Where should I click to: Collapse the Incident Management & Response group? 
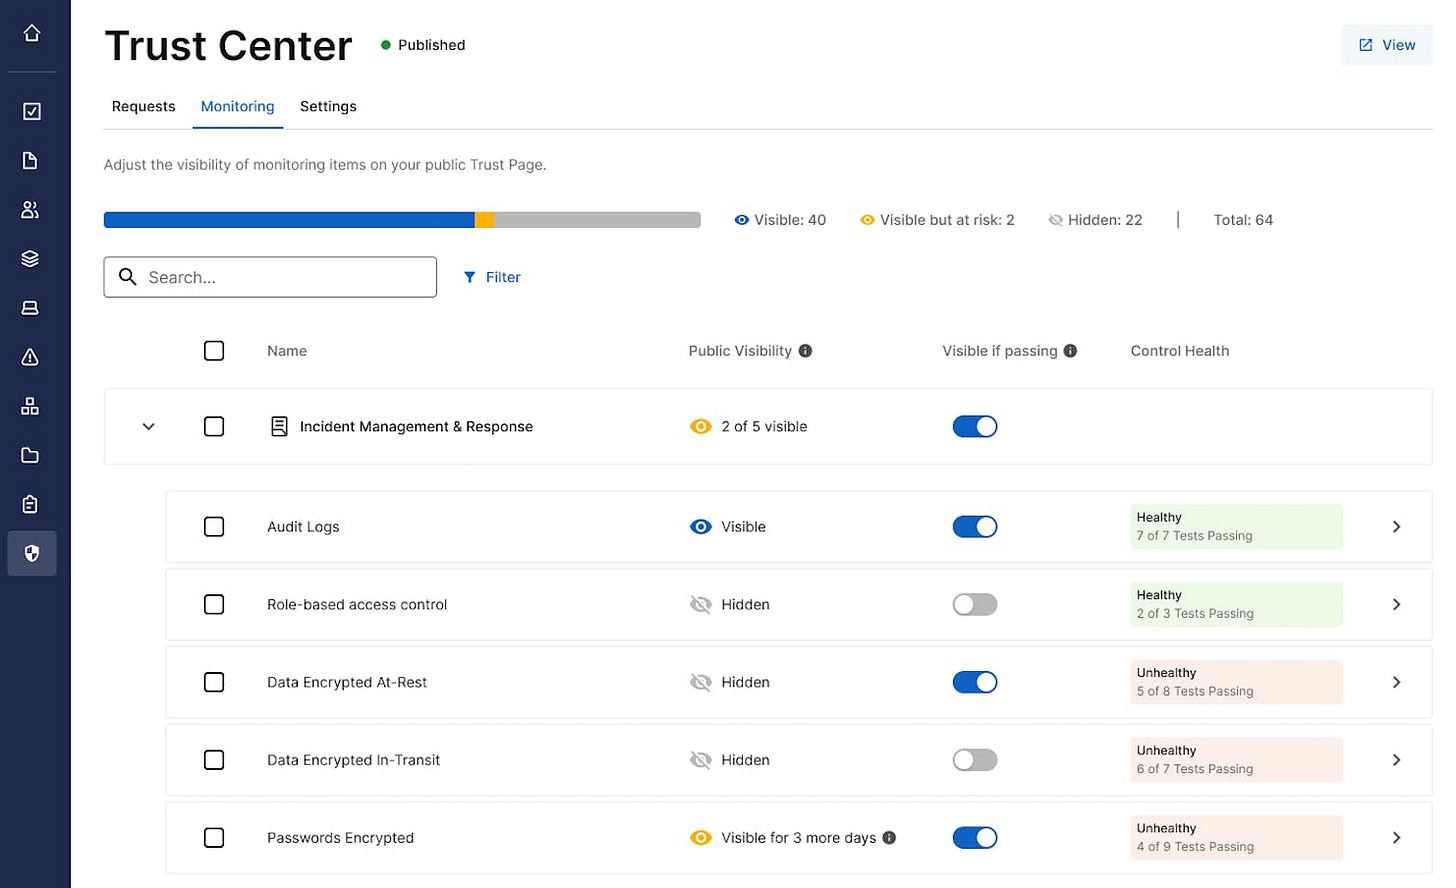click(x=148, y=427)
